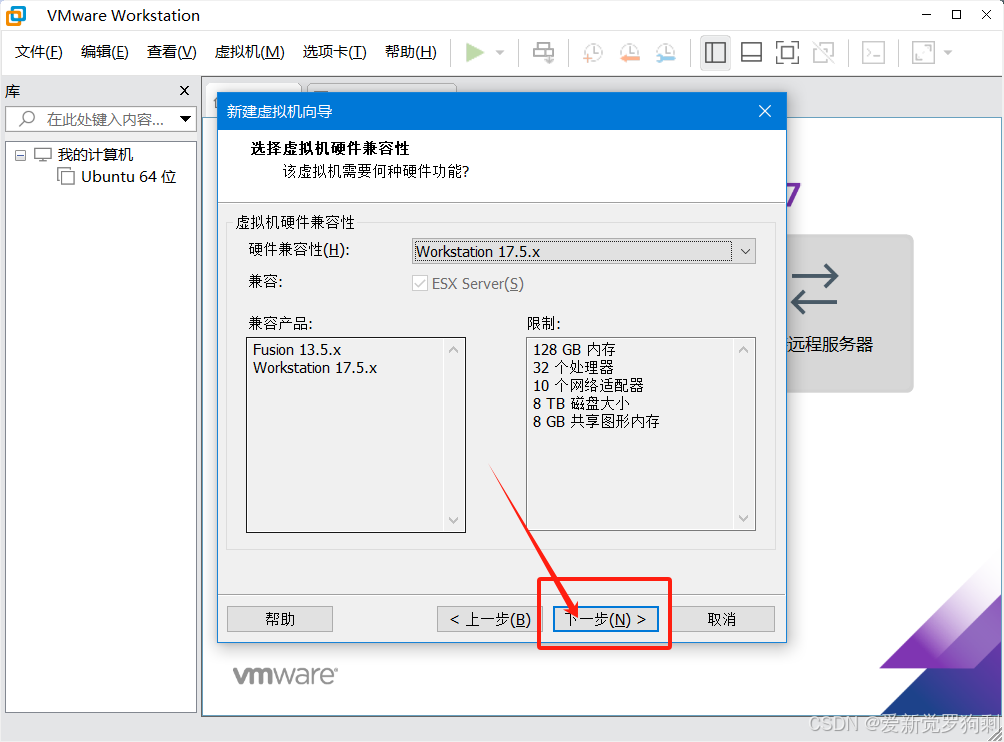Viewport: 1004px width, 742px height.
Task: Open the 硬件兼容性 Workstation 17.5.x combo box
Action: (583, 252)
